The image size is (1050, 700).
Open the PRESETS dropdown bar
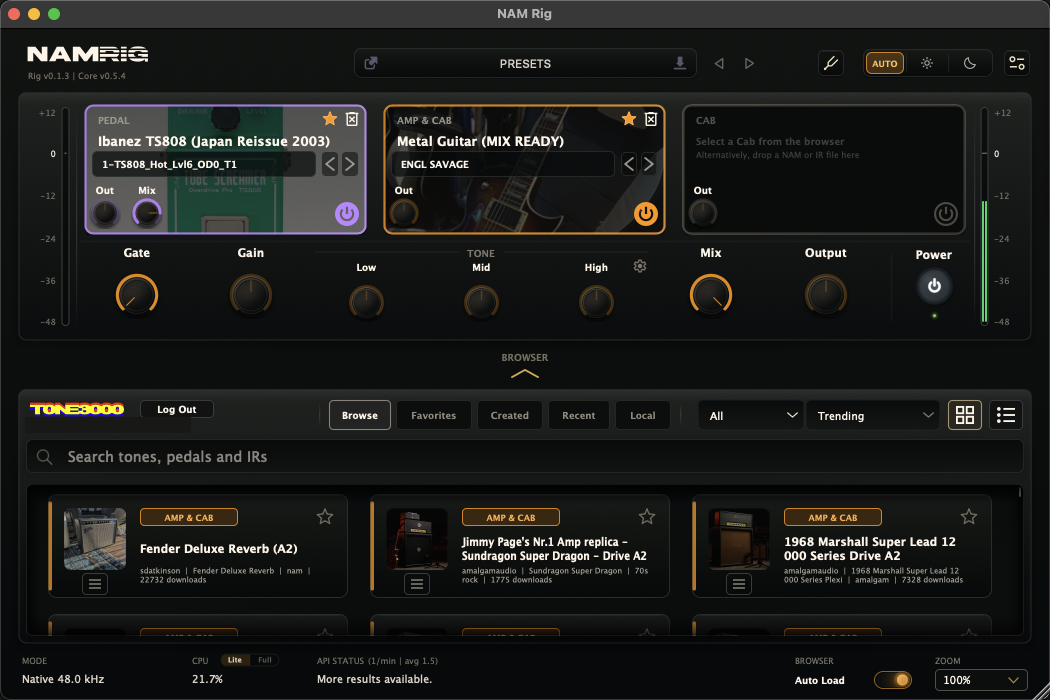click(x=525, y=64)
